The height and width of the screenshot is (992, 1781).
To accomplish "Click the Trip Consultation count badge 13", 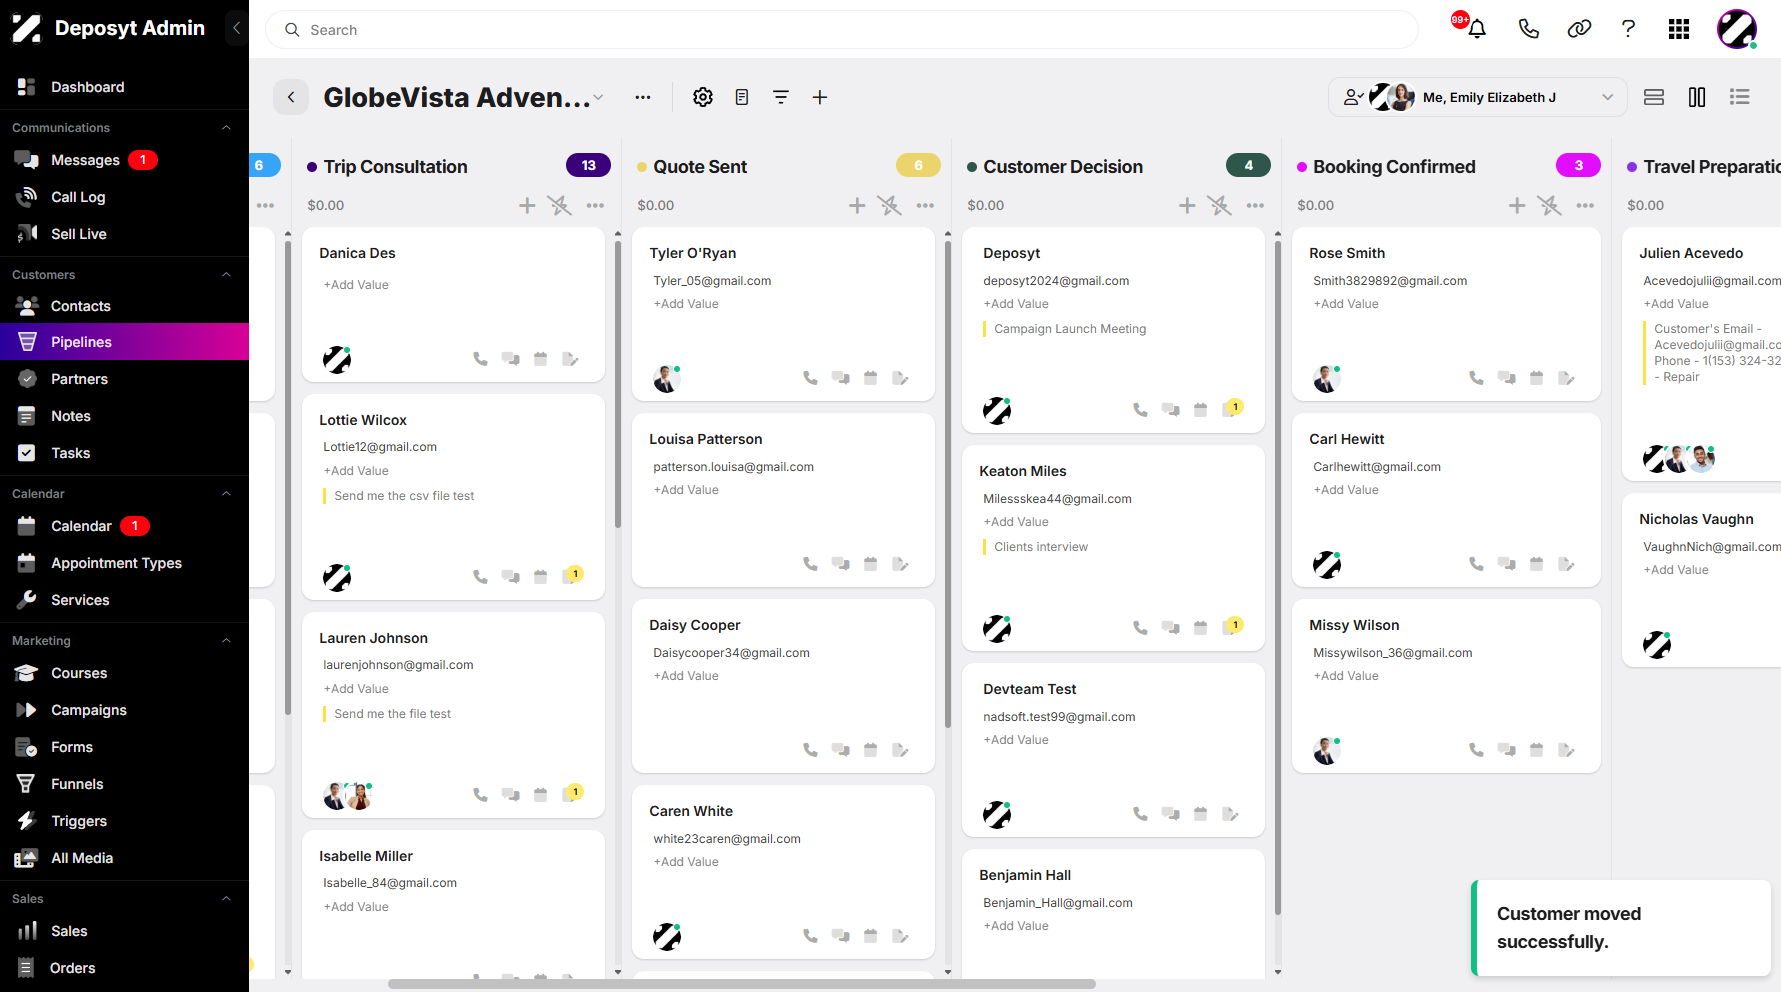I will coord(589,166).
